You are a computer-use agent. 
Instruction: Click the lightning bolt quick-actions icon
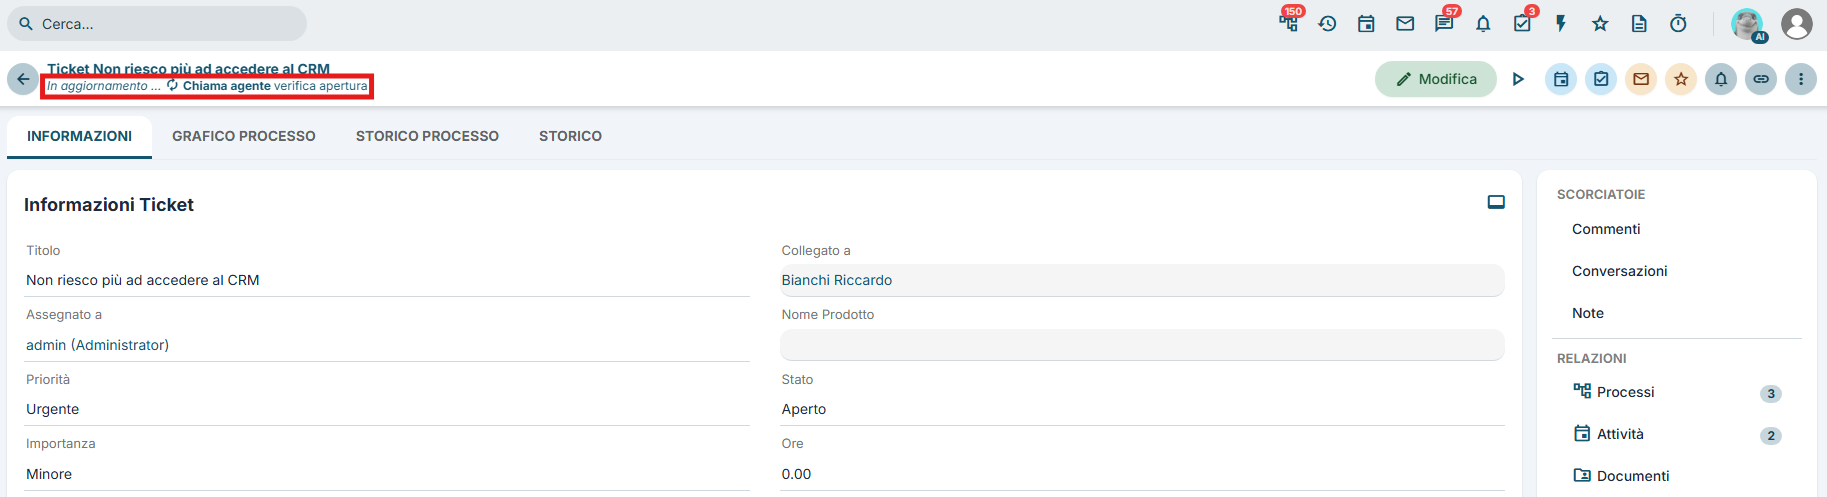[1561, 23]
